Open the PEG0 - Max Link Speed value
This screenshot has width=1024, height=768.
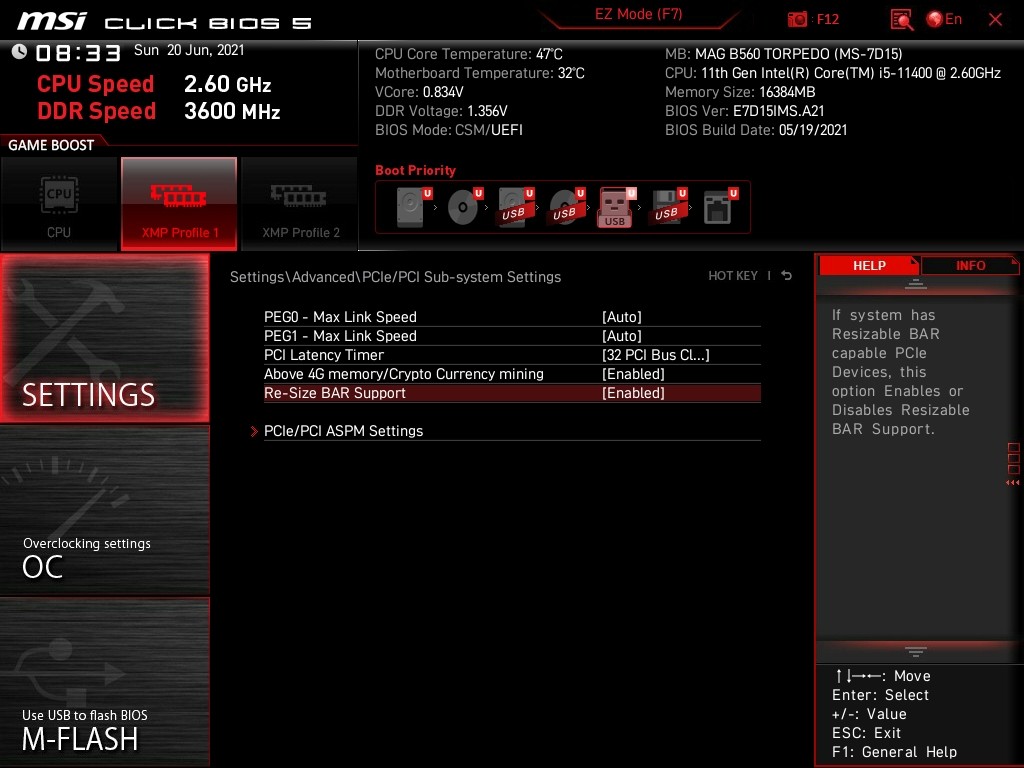(621, 317)
